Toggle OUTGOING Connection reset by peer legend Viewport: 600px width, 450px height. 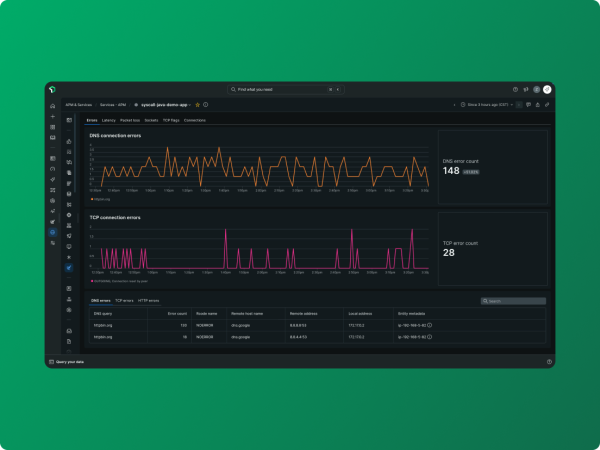[x=119, y=281]
